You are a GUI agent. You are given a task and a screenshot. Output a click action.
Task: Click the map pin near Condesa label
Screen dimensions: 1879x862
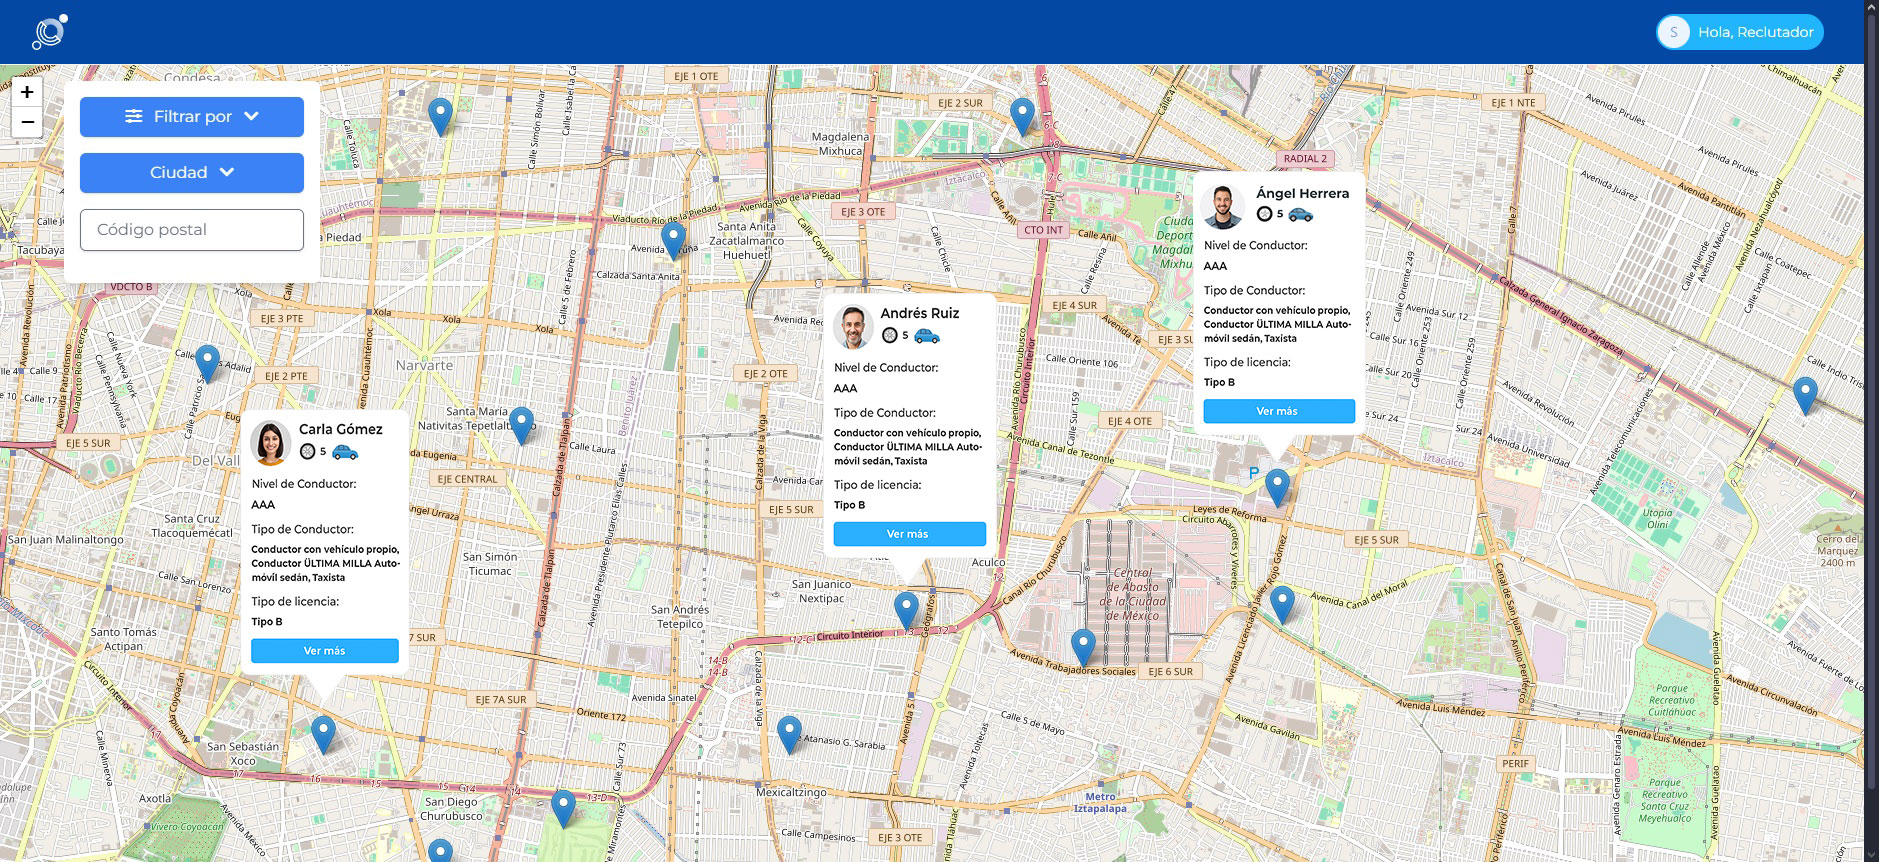(x=440, y=115)
